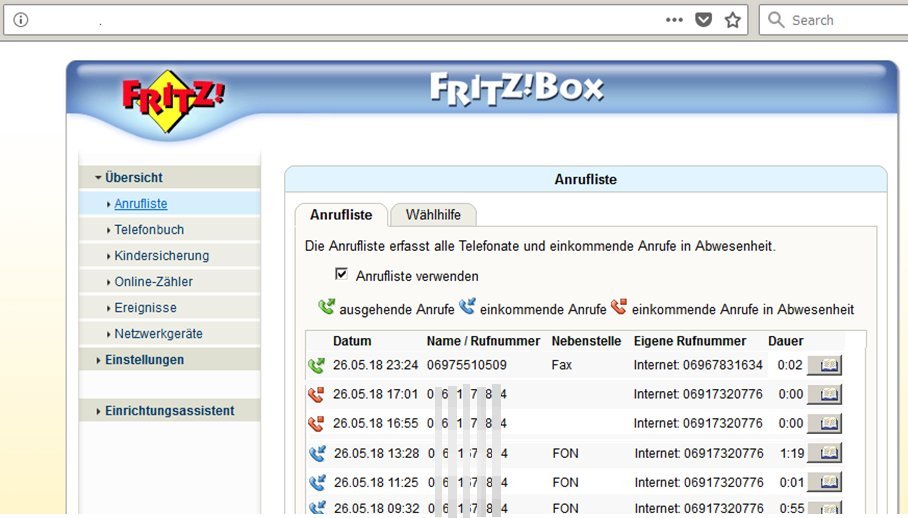Open Telefonbuch in the sidebar
Viewport: 908px width, 518px height.
[x=149, y=230]
